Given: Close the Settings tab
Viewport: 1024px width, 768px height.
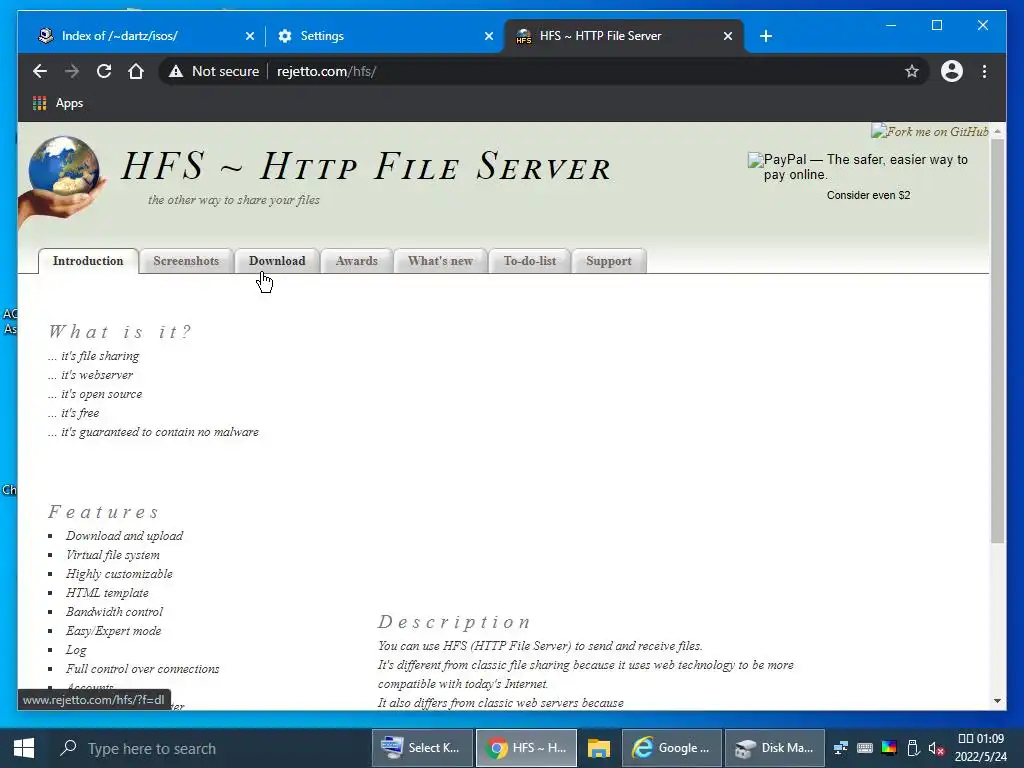Looking at the screenshot, I should coord(488,36).
